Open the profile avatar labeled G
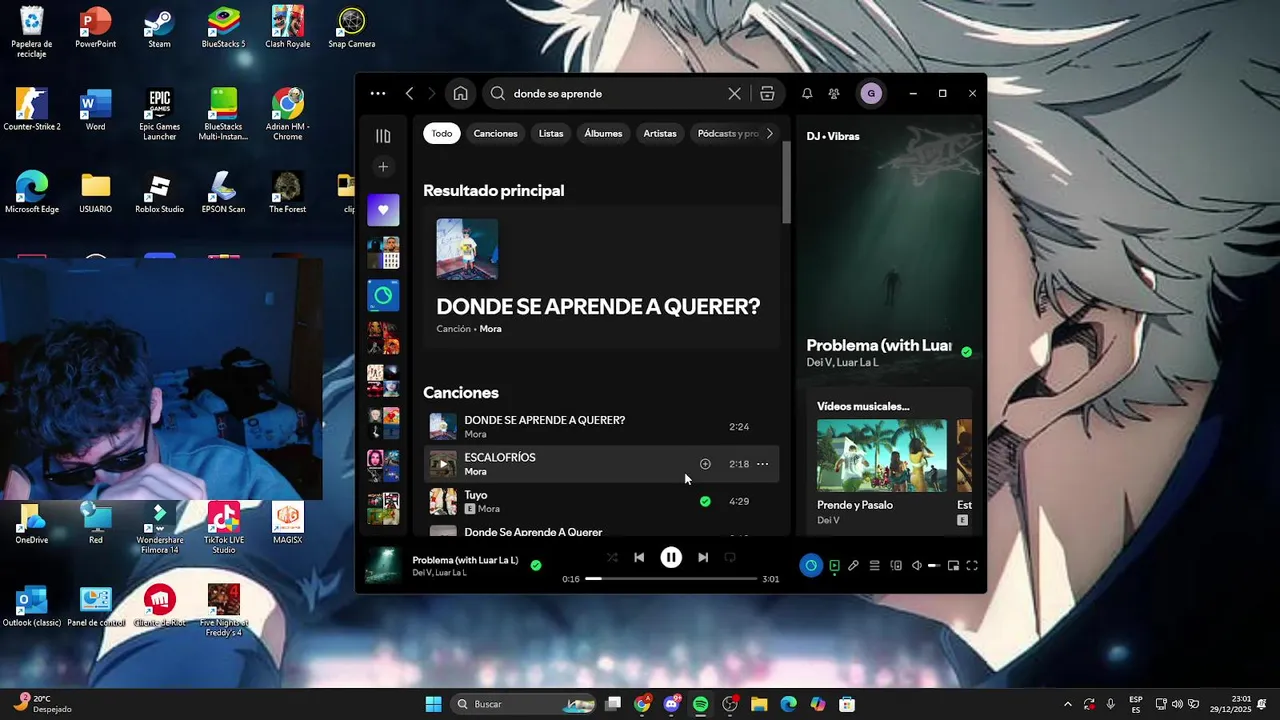 (871, 93)
